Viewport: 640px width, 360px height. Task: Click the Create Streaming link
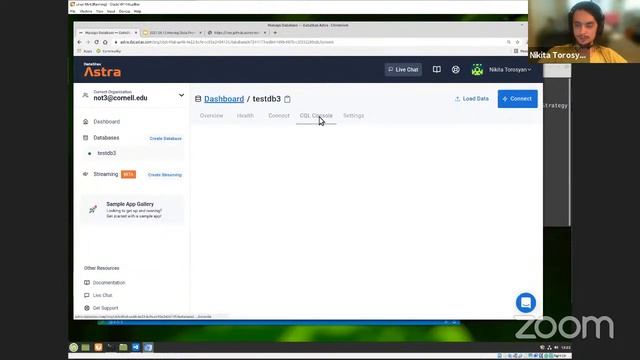coord(165,175)
